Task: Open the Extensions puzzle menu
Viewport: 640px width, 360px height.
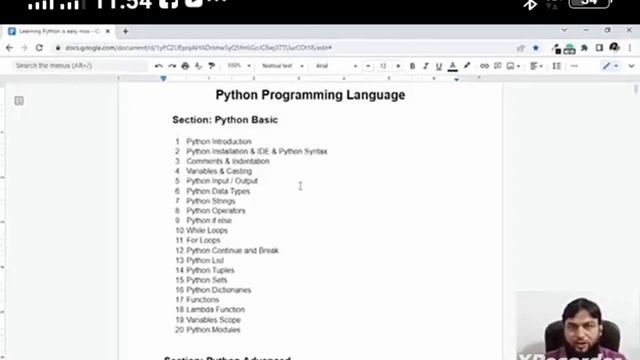Action: 584,48
